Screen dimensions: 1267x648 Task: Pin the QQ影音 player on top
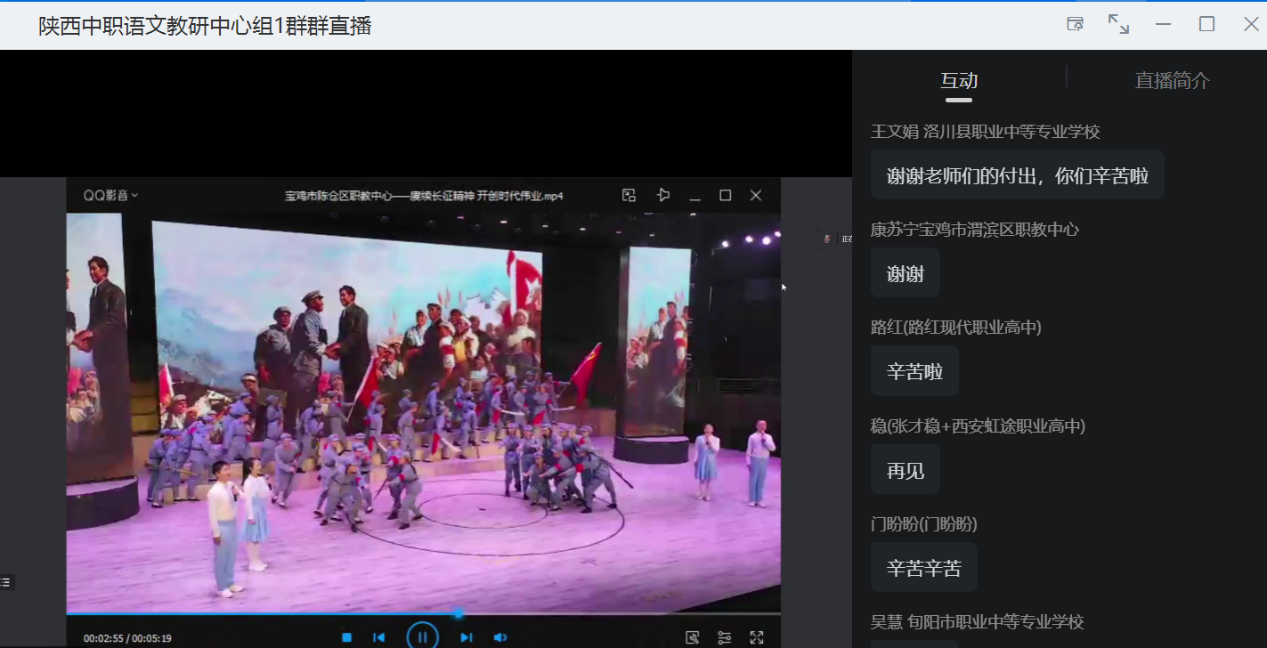(662, 195)
